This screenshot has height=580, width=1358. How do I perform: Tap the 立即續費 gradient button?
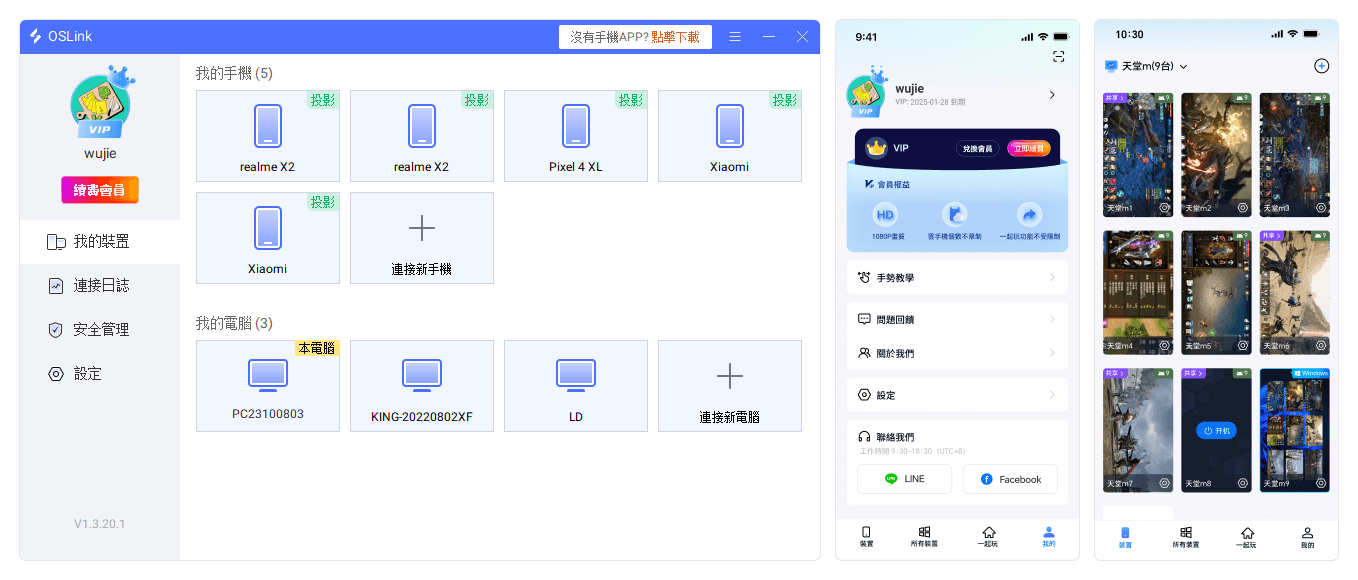click(x=1028, y=148)
